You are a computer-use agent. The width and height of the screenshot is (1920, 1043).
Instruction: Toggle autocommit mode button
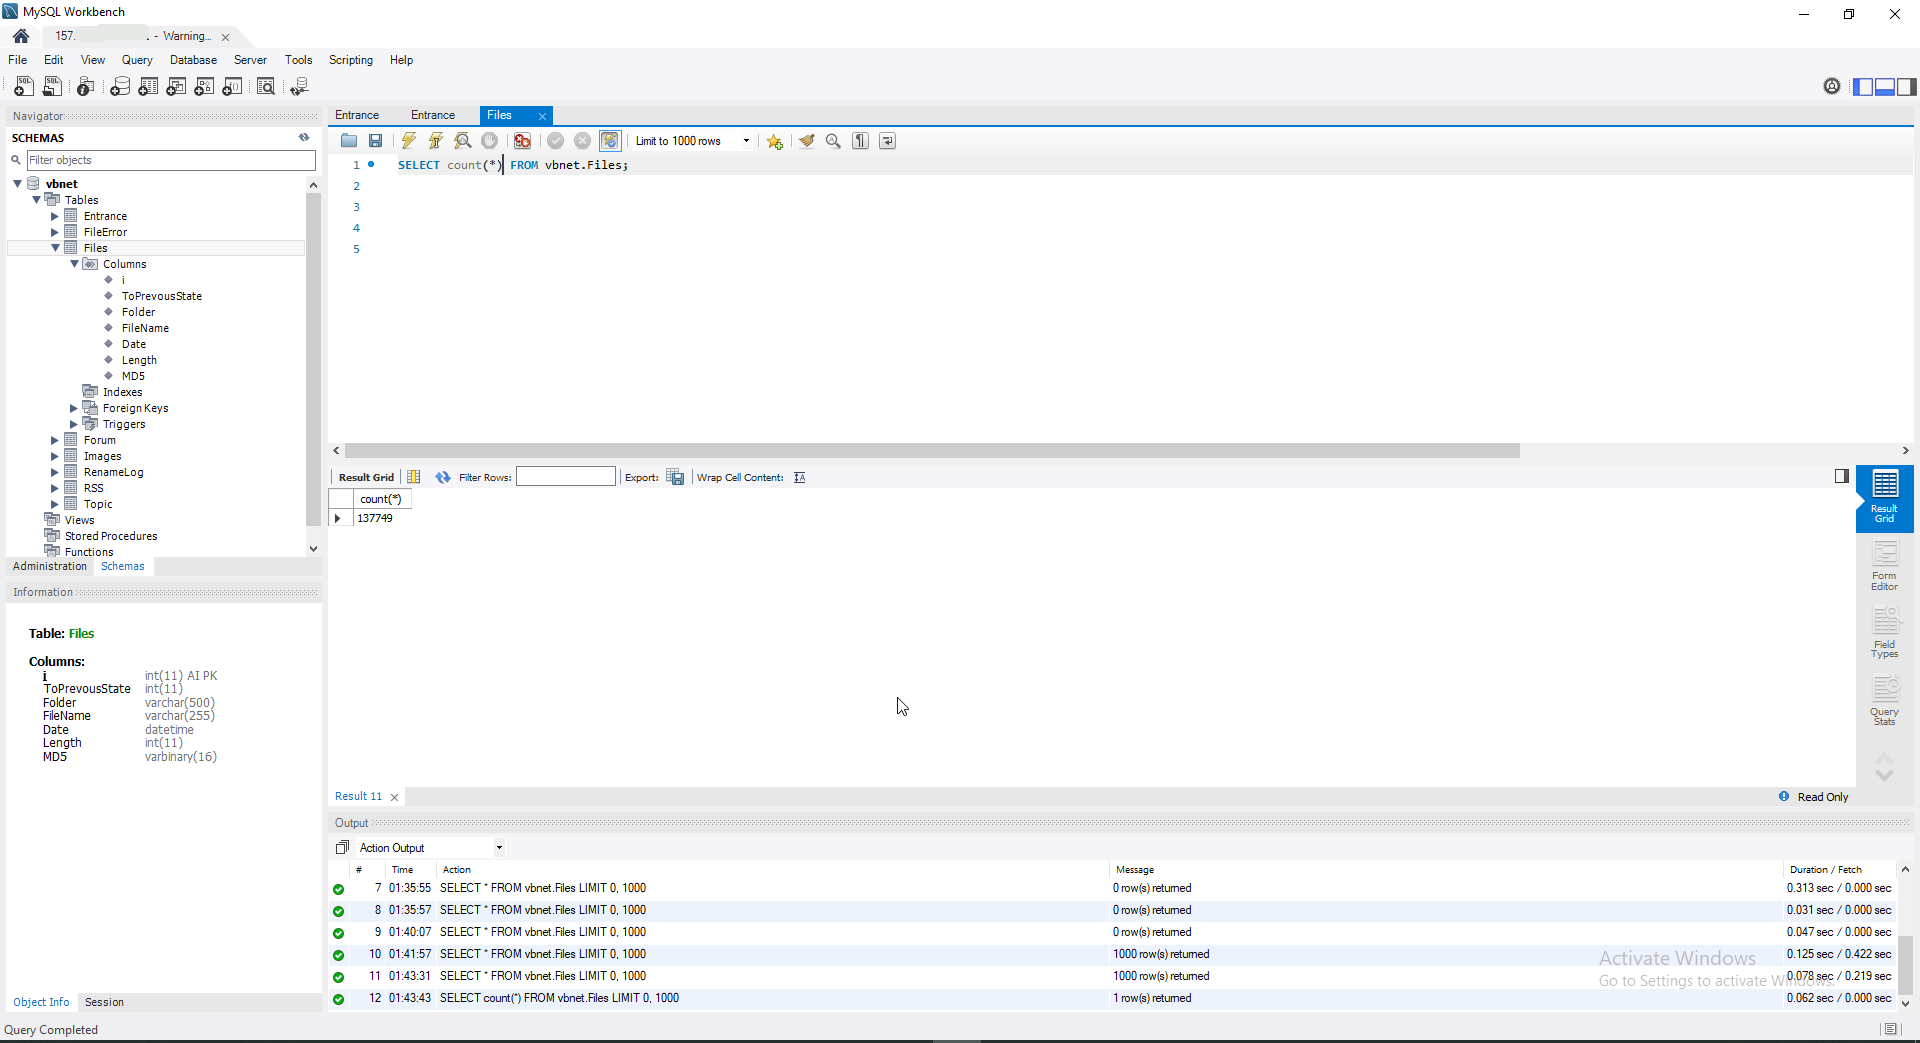pos(610,141)
